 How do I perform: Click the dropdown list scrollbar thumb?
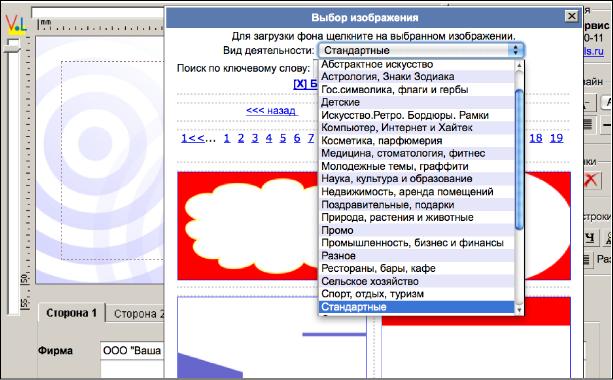(x=519, y=160)
